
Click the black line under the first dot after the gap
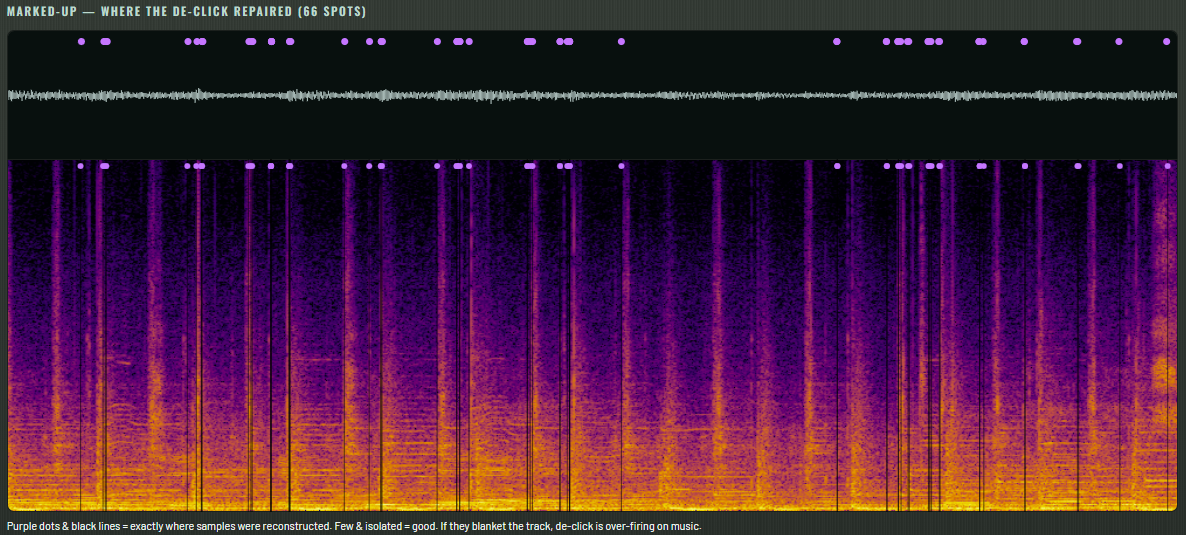pos(837,341)
